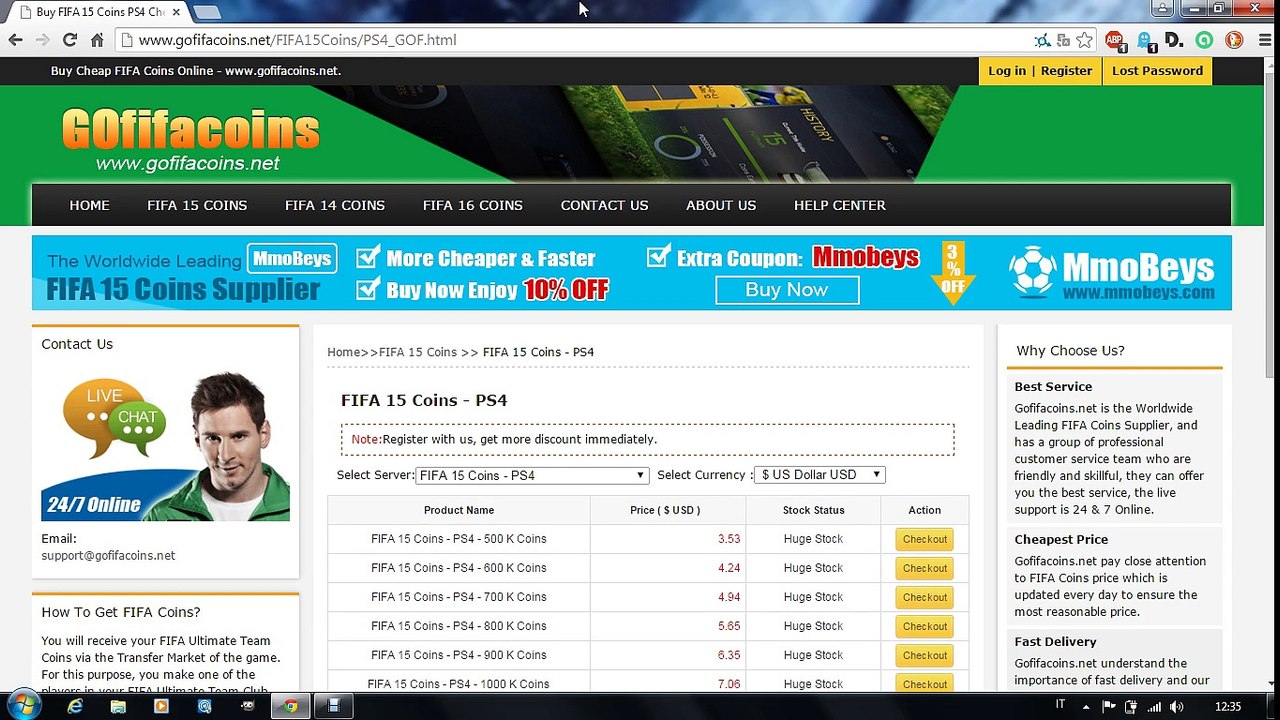The width and height of the screenshot is (1280, 720).
Task: Click the Stock Status column header
Action: coord(813,510)
